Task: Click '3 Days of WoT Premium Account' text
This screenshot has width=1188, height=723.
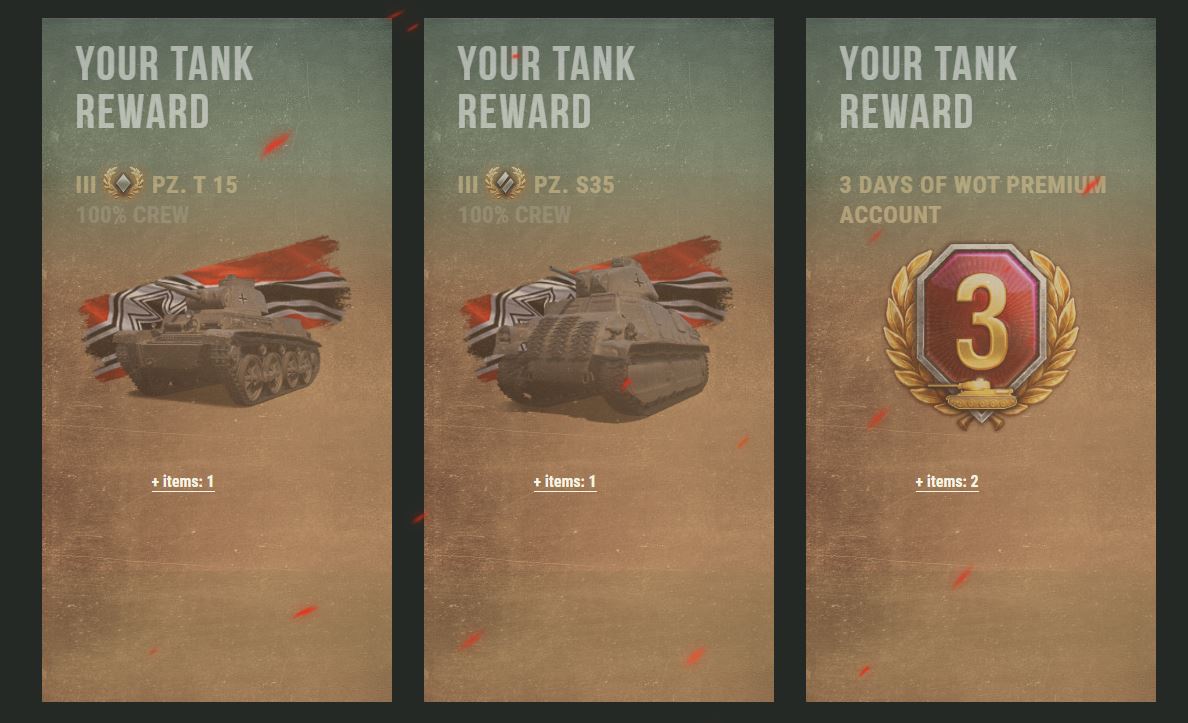Action: 973,200
